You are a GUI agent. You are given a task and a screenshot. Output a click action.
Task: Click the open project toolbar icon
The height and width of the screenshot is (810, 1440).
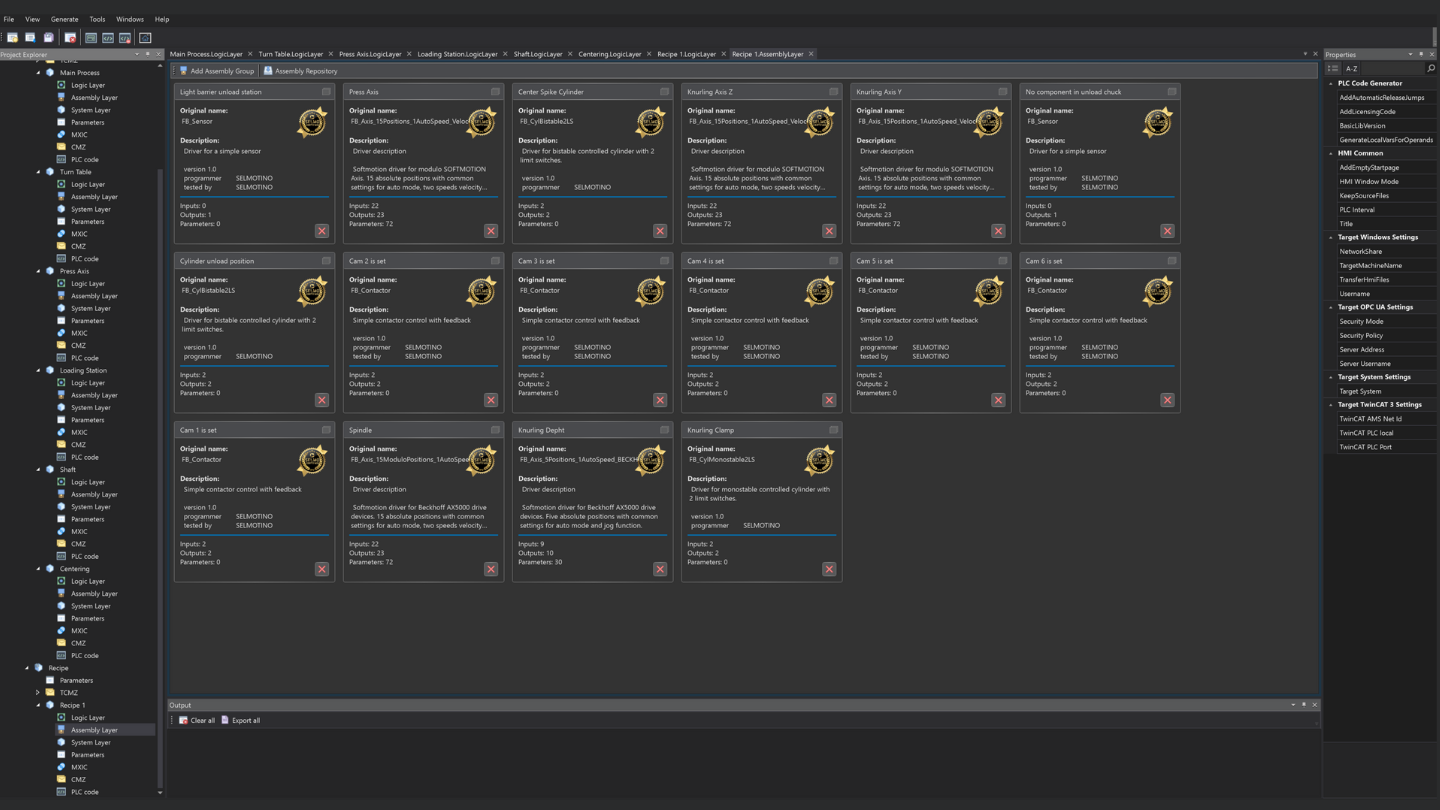click(30, 38)
